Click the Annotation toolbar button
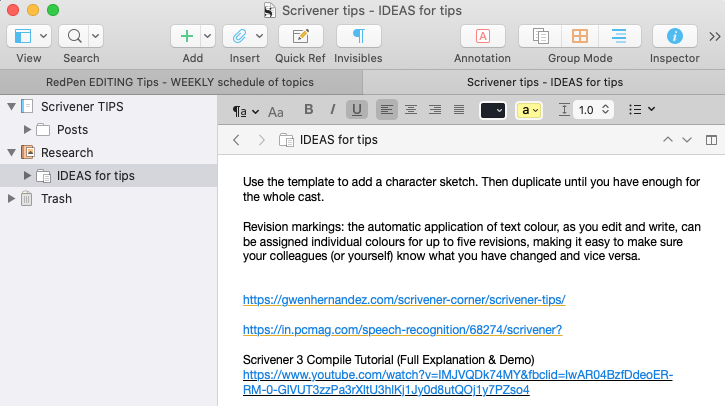 pos(483,36)
